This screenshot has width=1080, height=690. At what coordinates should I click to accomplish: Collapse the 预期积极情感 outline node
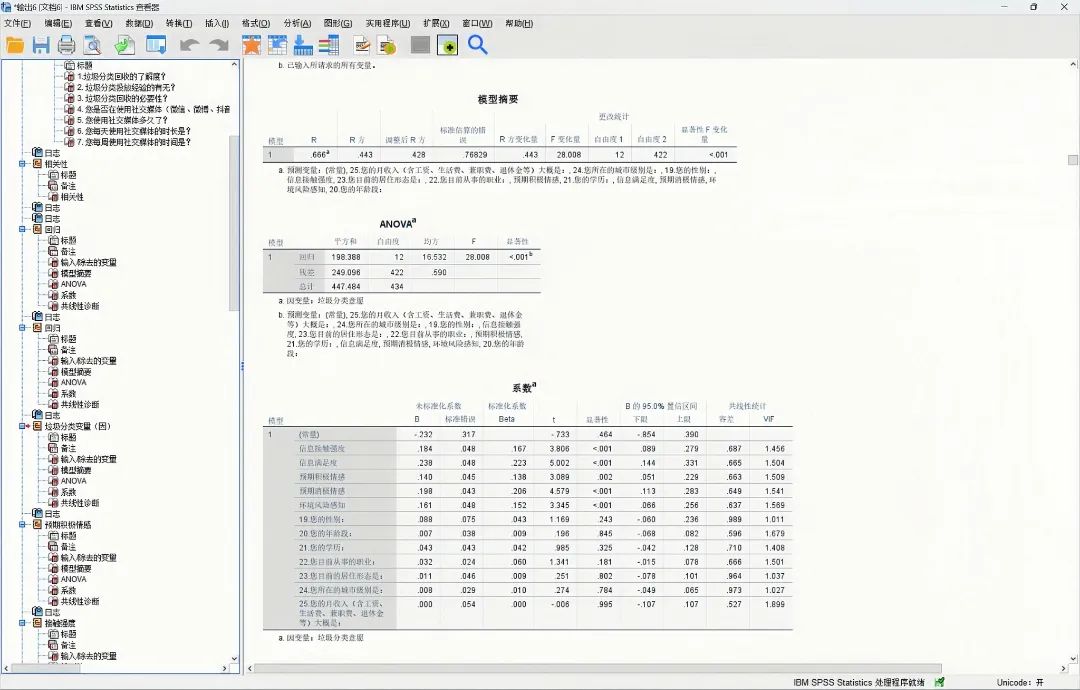point(23,524)
